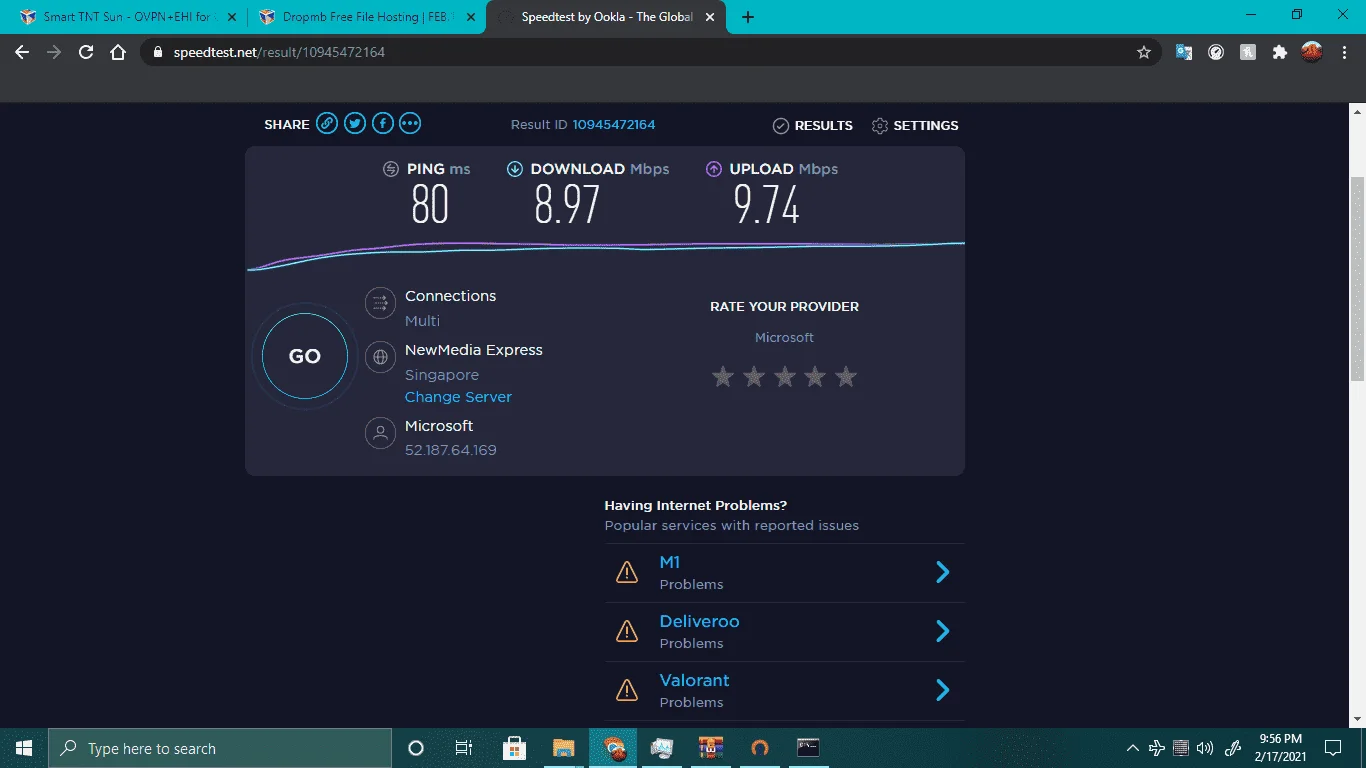This screenshot has height=768, width=1366.
Task: Open the Extensions puzzle menu
Action: (1280, 53)
